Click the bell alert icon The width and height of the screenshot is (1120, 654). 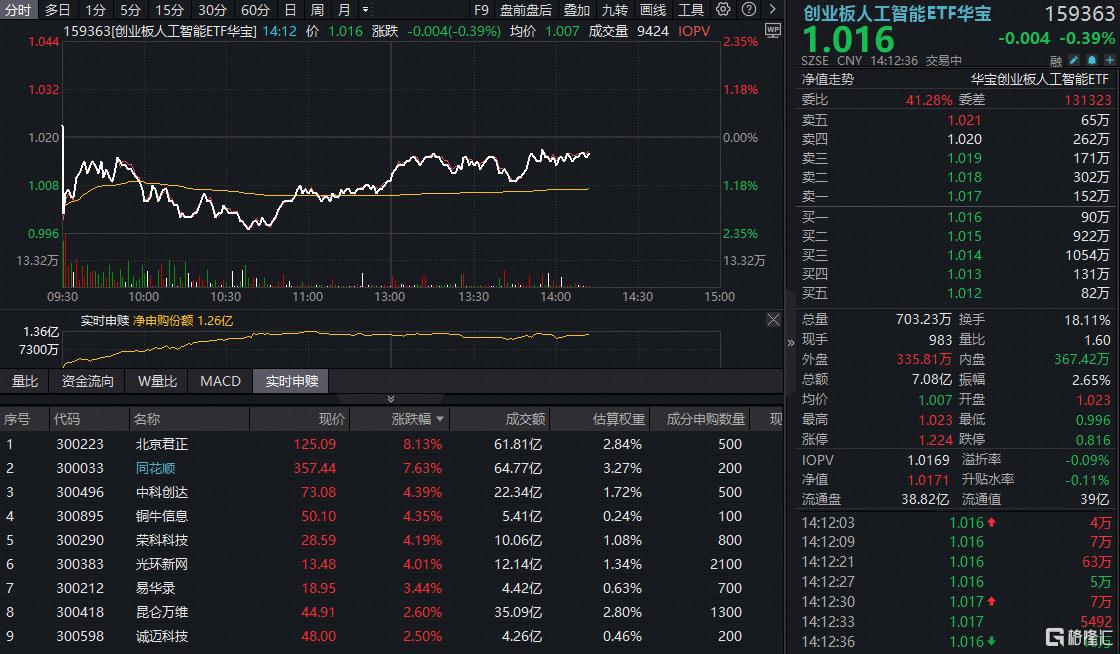[1091, 61]
